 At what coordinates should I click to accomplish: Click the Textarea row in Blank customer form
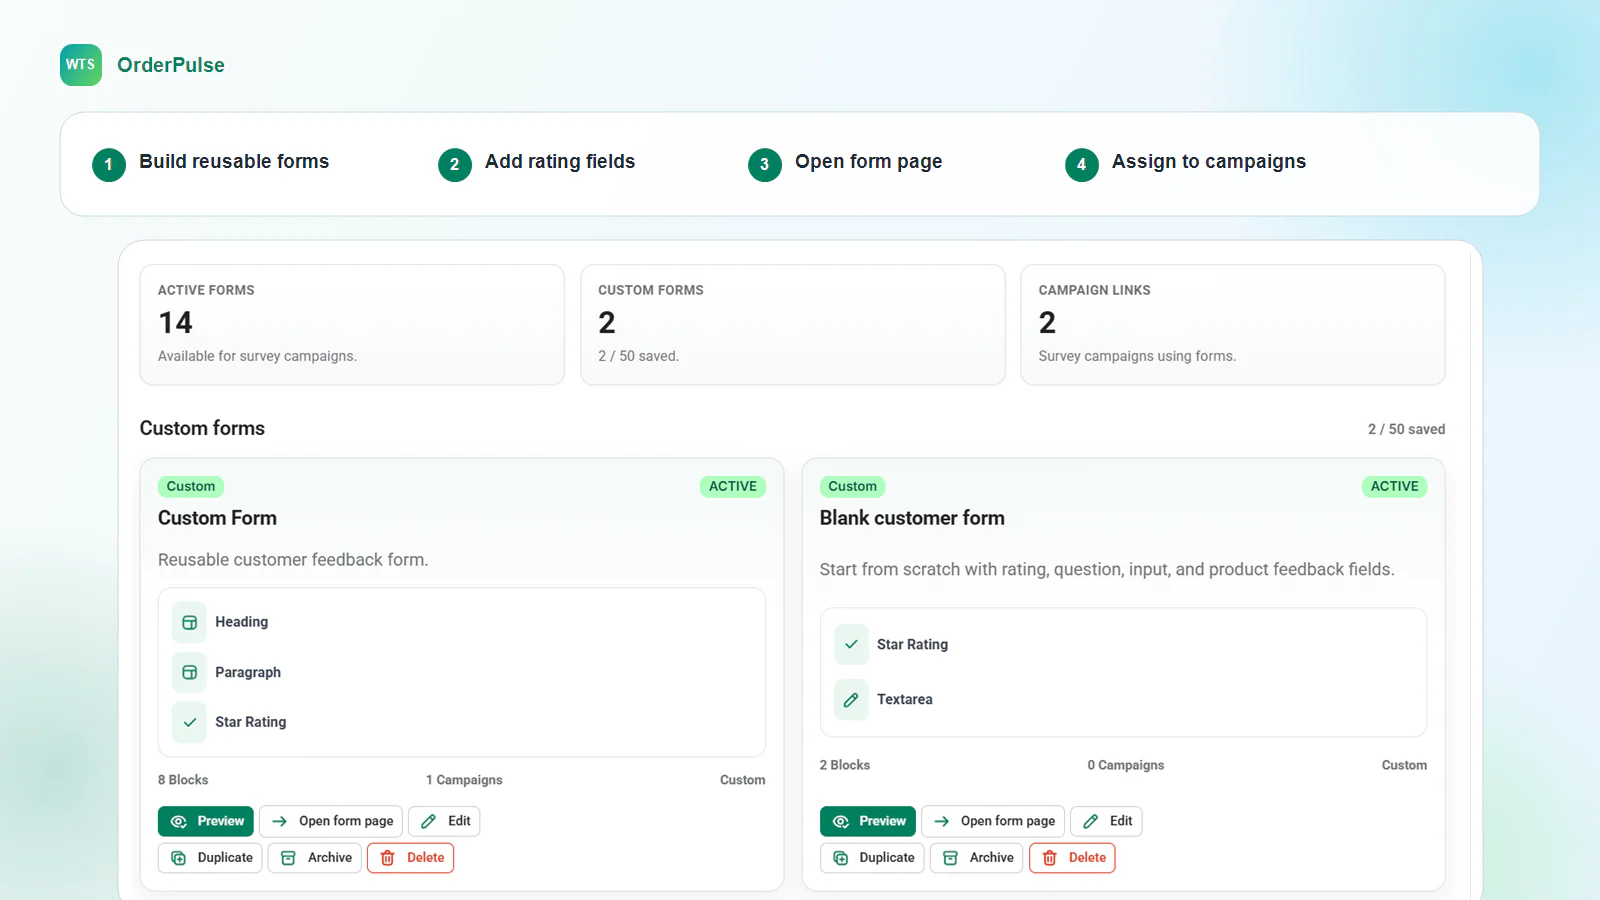click(1124, 700)
